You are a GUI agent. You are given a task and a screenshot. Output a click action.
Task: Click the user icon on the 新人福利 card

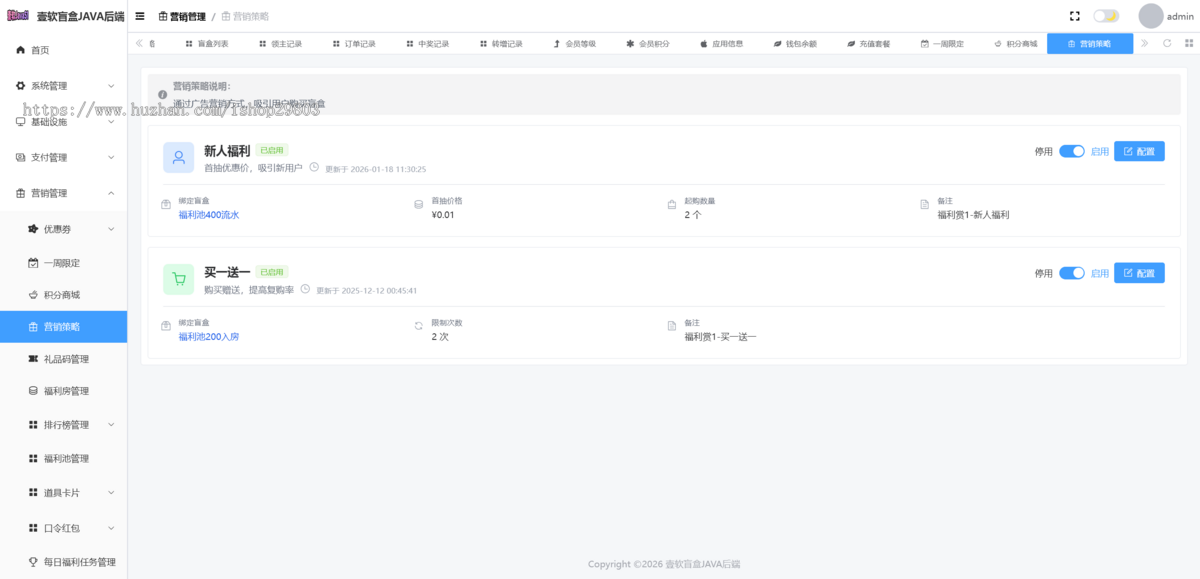(x=179, y=157)
